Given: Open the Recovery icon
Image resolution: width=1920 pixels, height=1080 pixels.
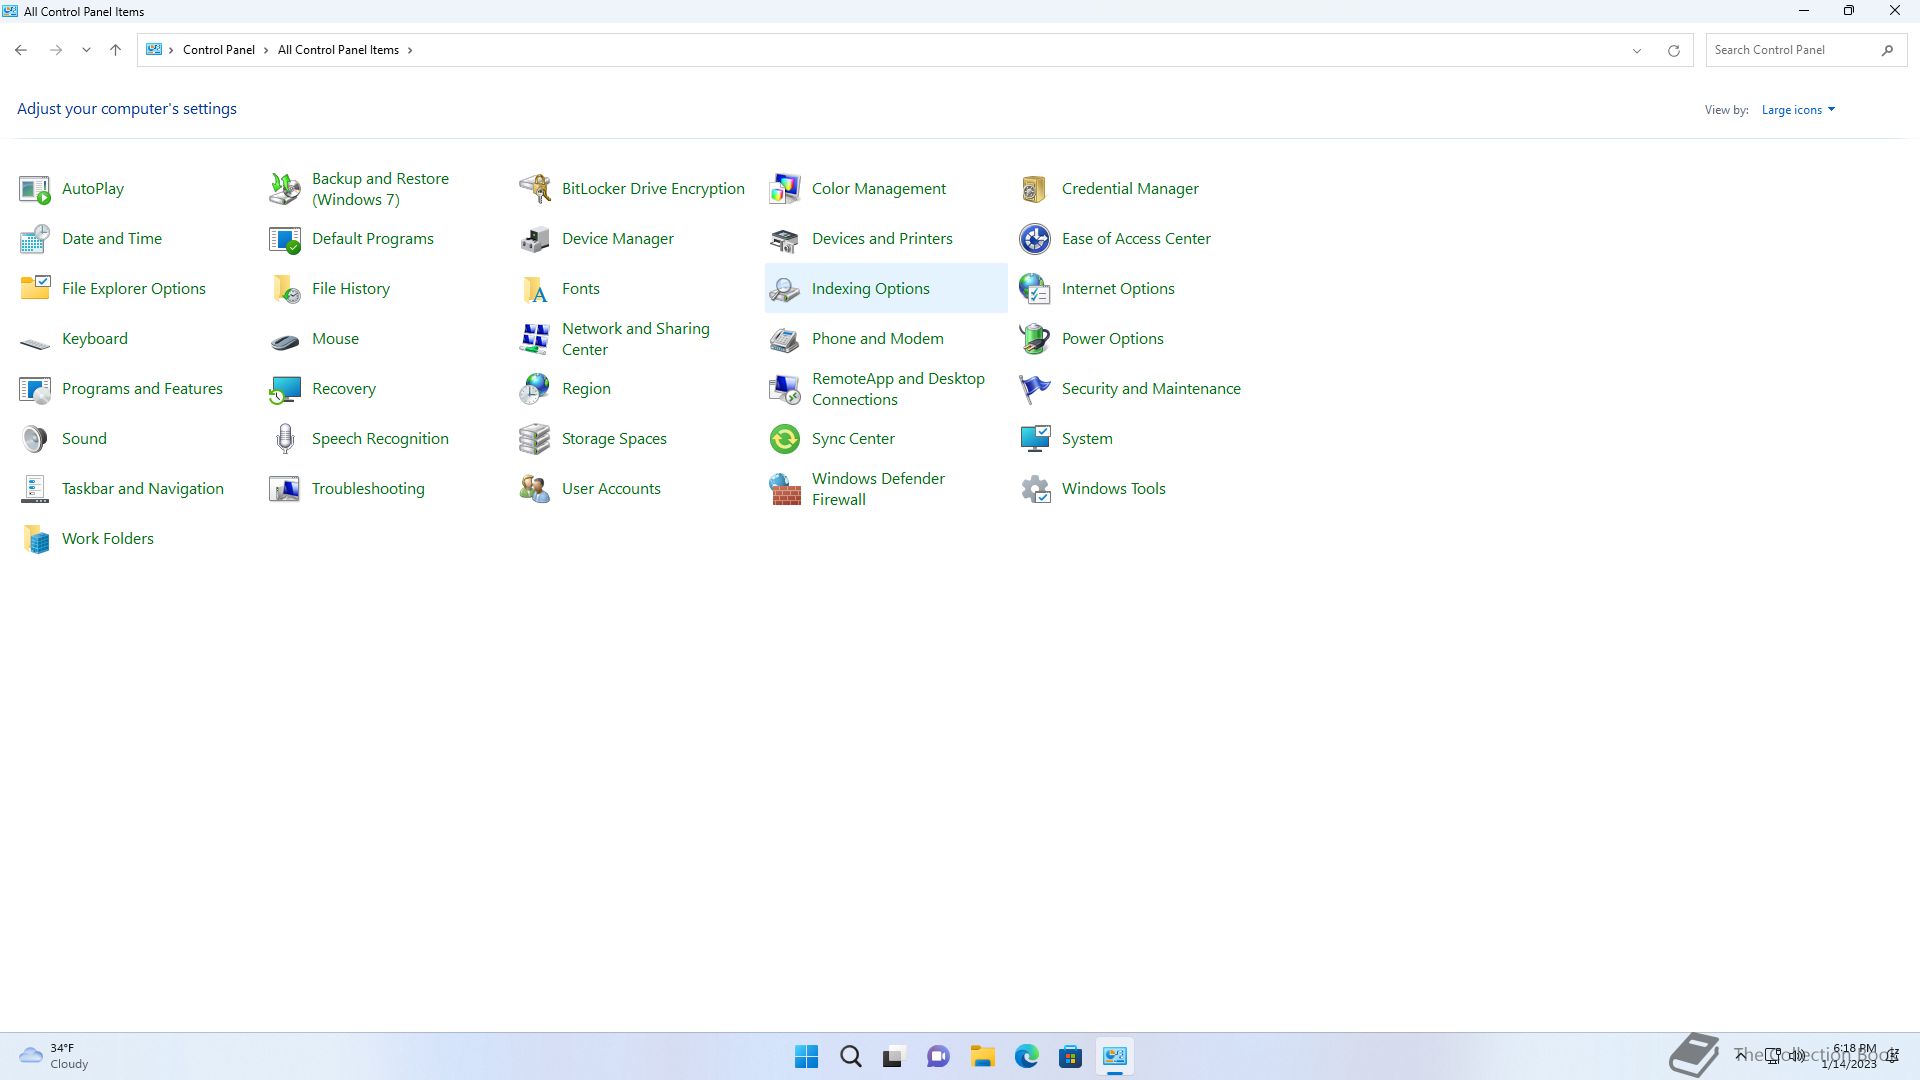Looking at the screenshot, I should click(285, 389).
